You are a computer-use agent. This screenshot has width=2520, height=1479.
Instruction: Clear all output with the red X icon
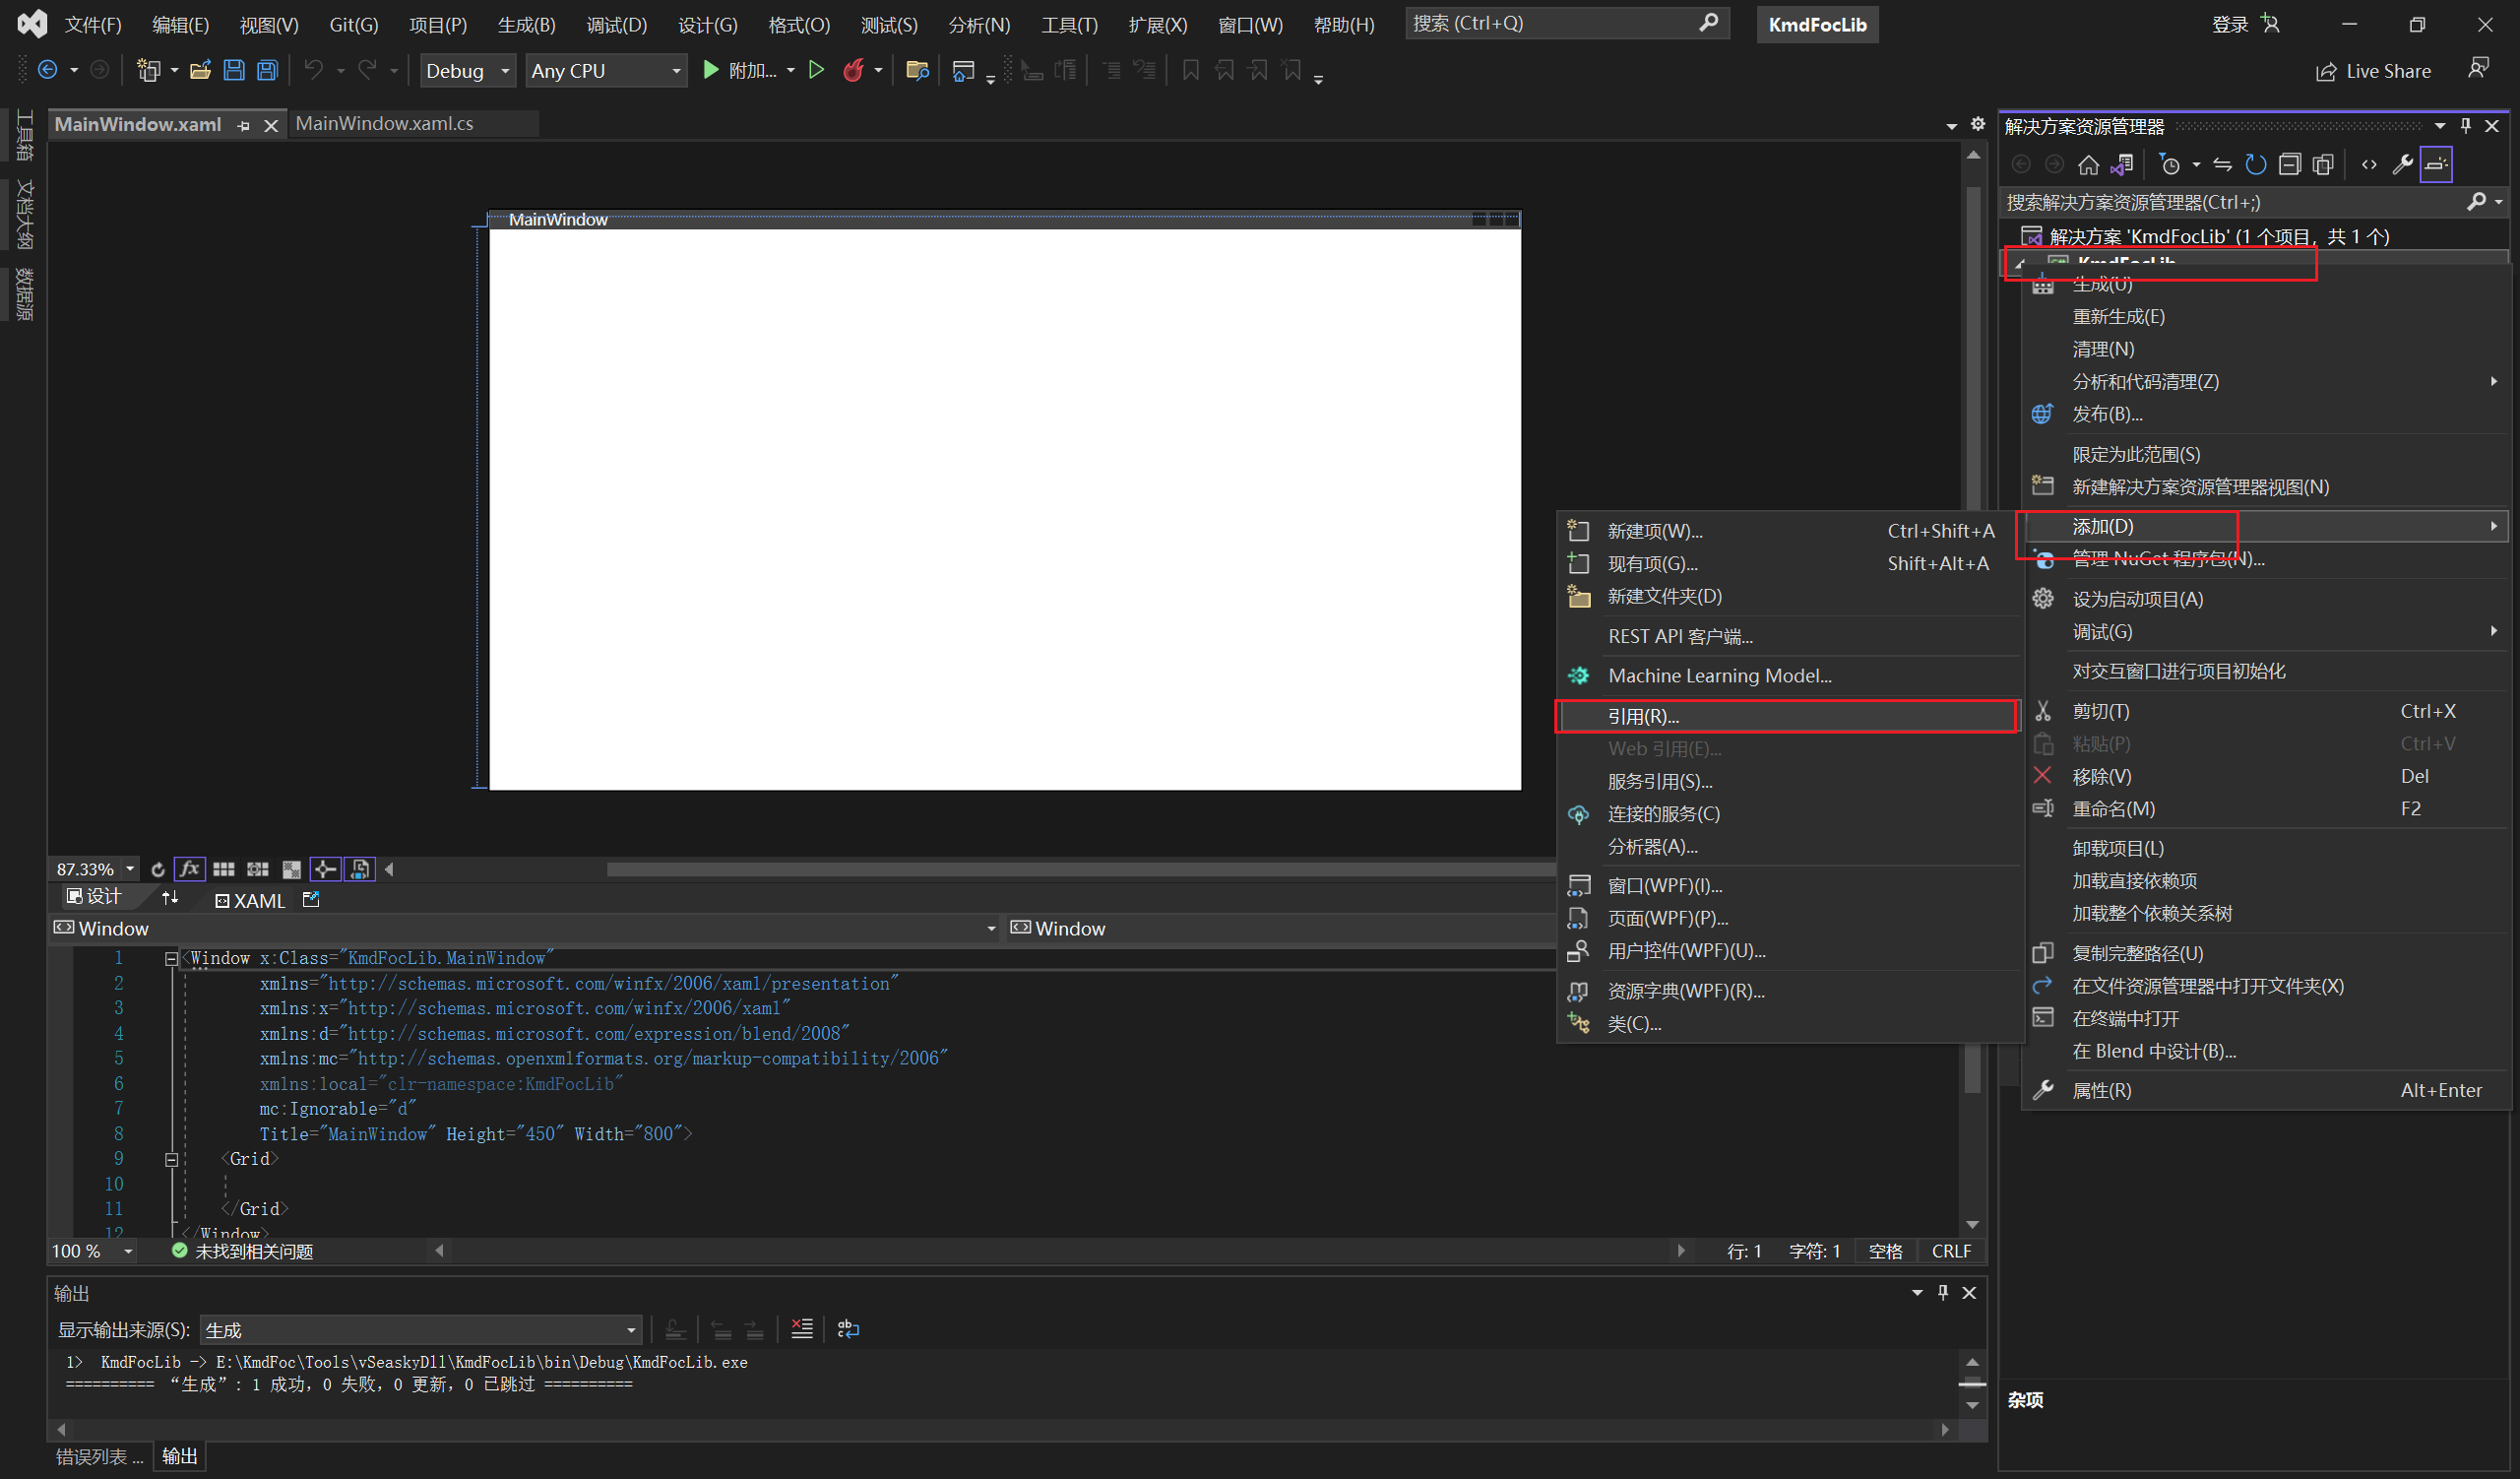click(802, 1329)
